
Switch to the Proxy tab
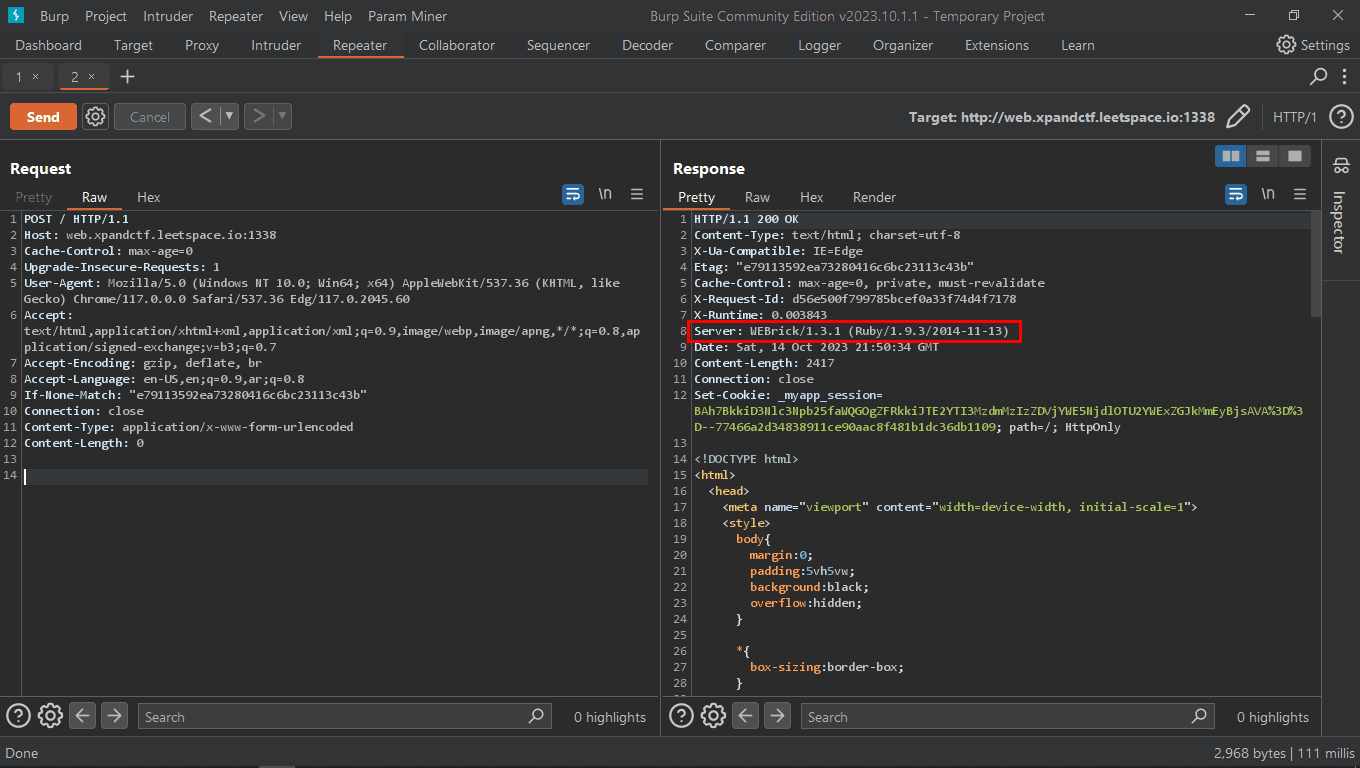coord(202,45)
